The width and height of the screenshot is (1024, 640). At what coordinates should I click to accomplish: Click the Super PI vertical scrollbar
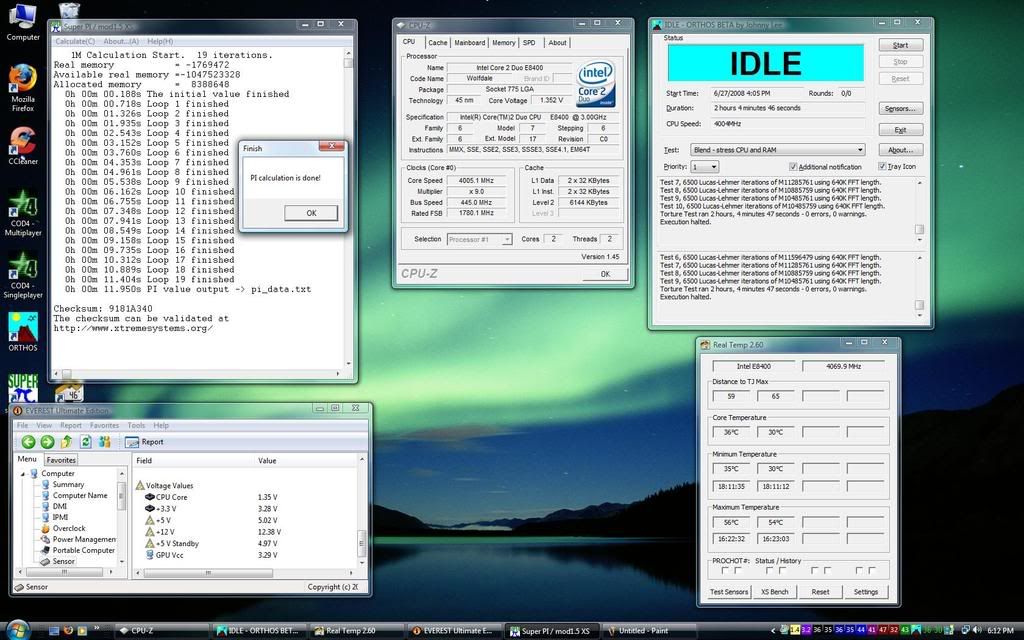pos(348,208)
